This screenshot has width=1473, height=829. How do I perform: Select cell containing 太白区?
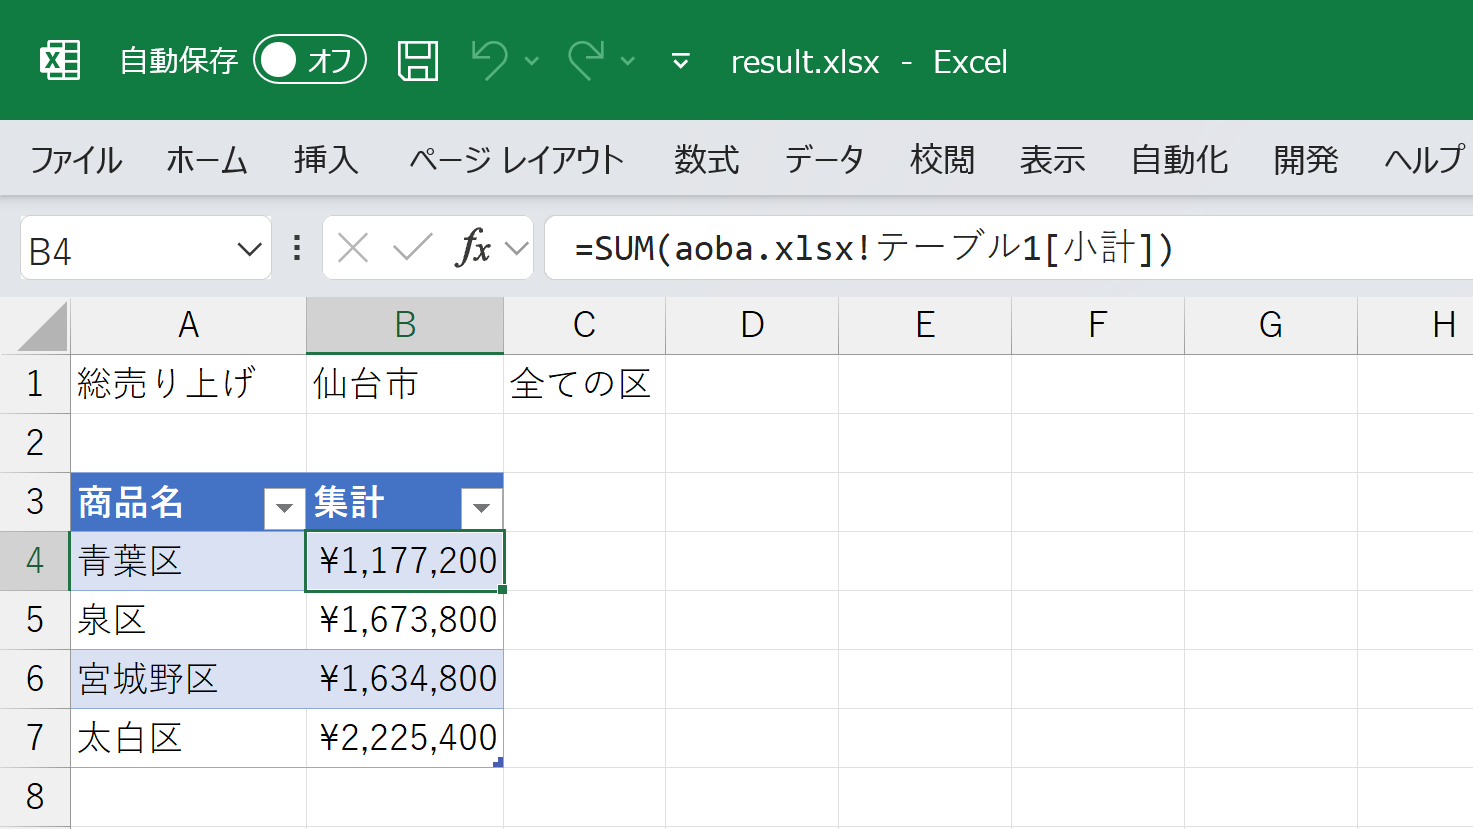click(188, 738)
